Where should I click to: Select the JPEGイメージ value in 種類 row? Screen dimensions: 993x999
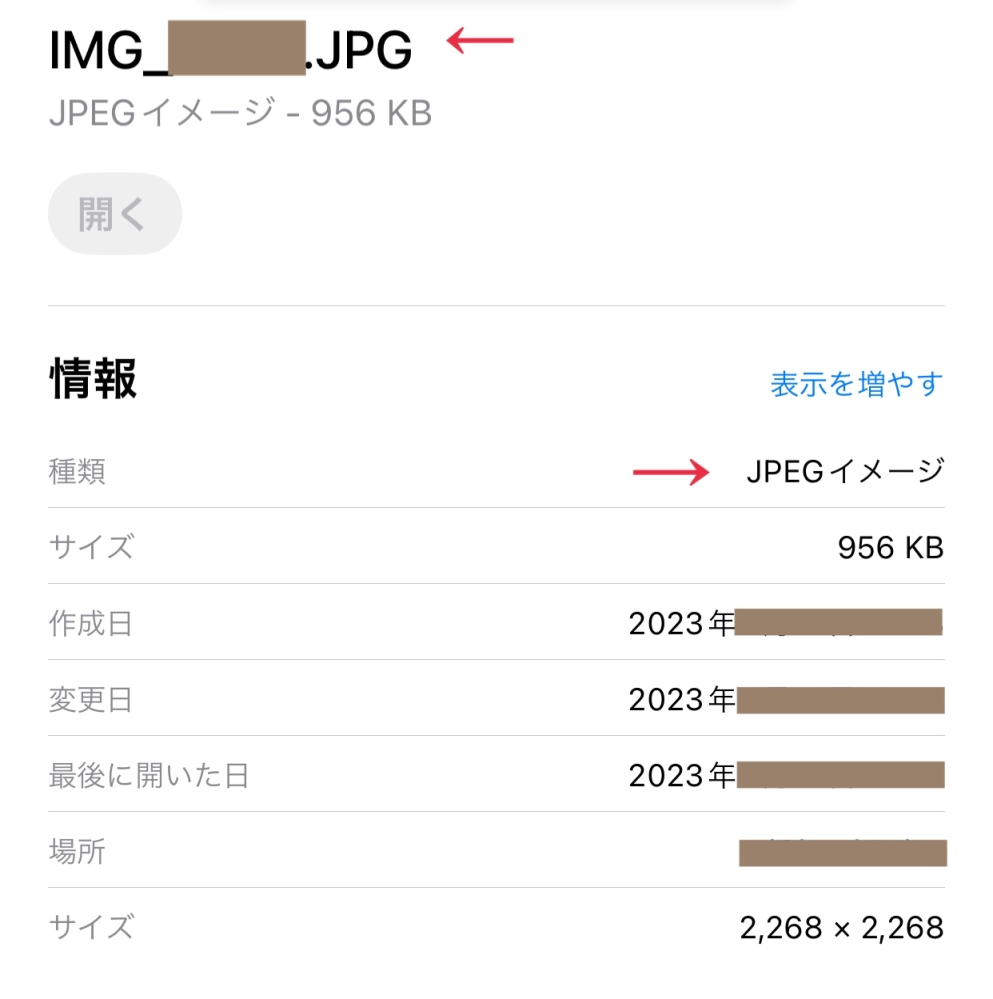845,472
